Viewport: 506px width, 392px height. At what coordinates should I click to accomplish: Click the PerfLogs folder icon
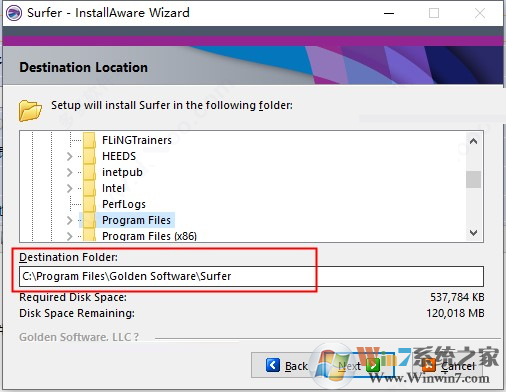89,204
